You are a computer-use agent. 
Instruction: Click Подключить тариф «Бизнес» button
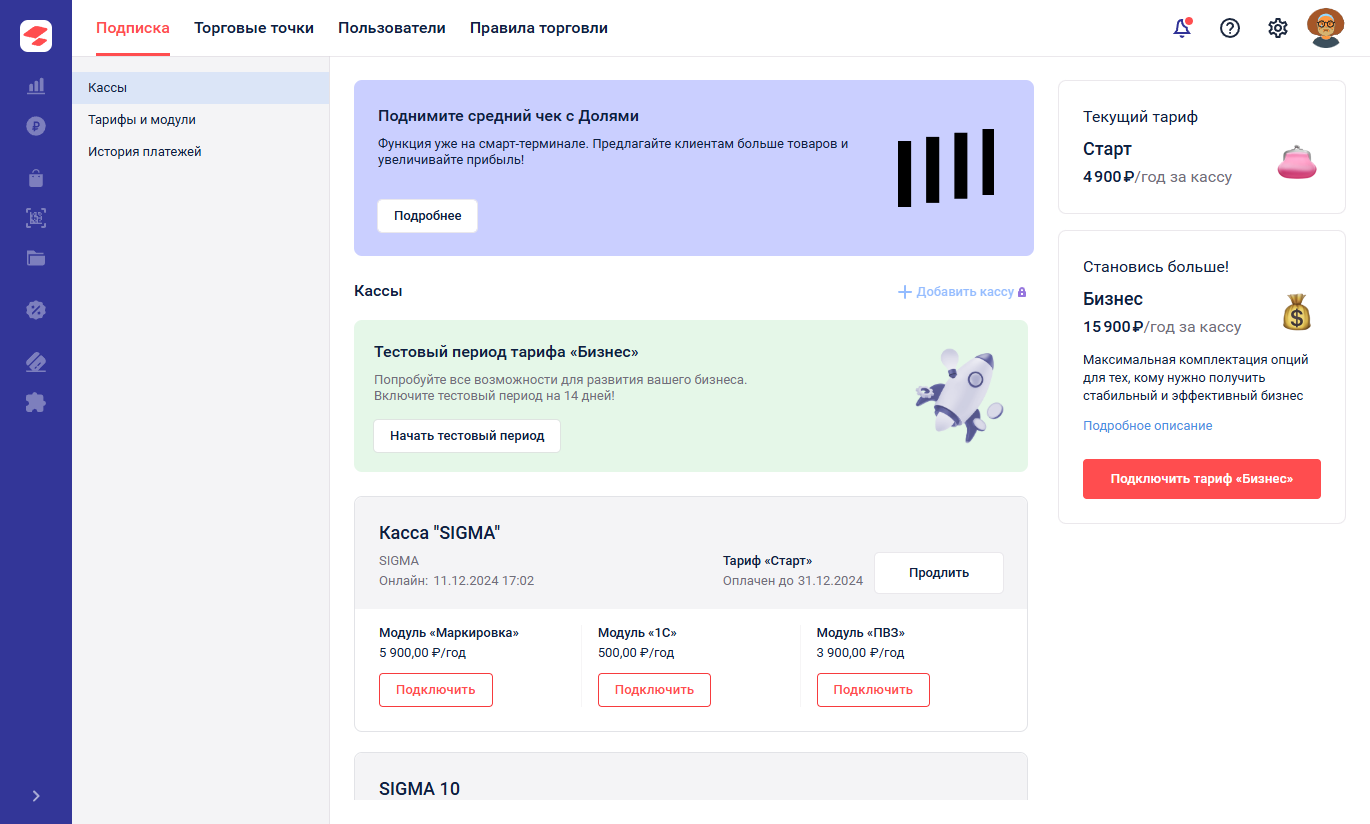click(x=1201, y=479)
